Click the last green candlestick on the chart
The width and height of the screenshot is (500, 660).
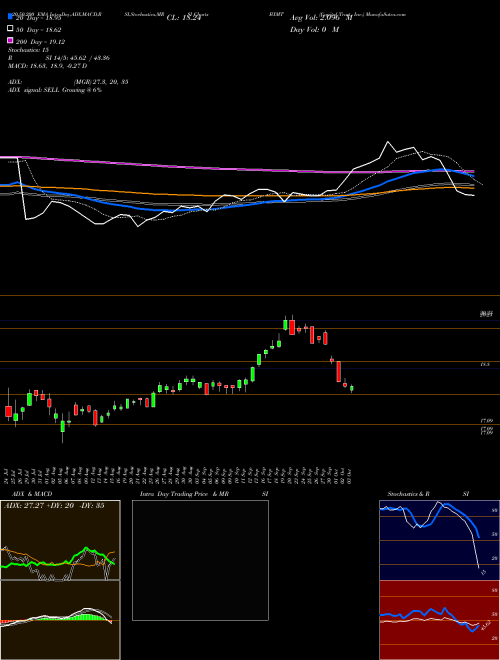pos(352,389)
